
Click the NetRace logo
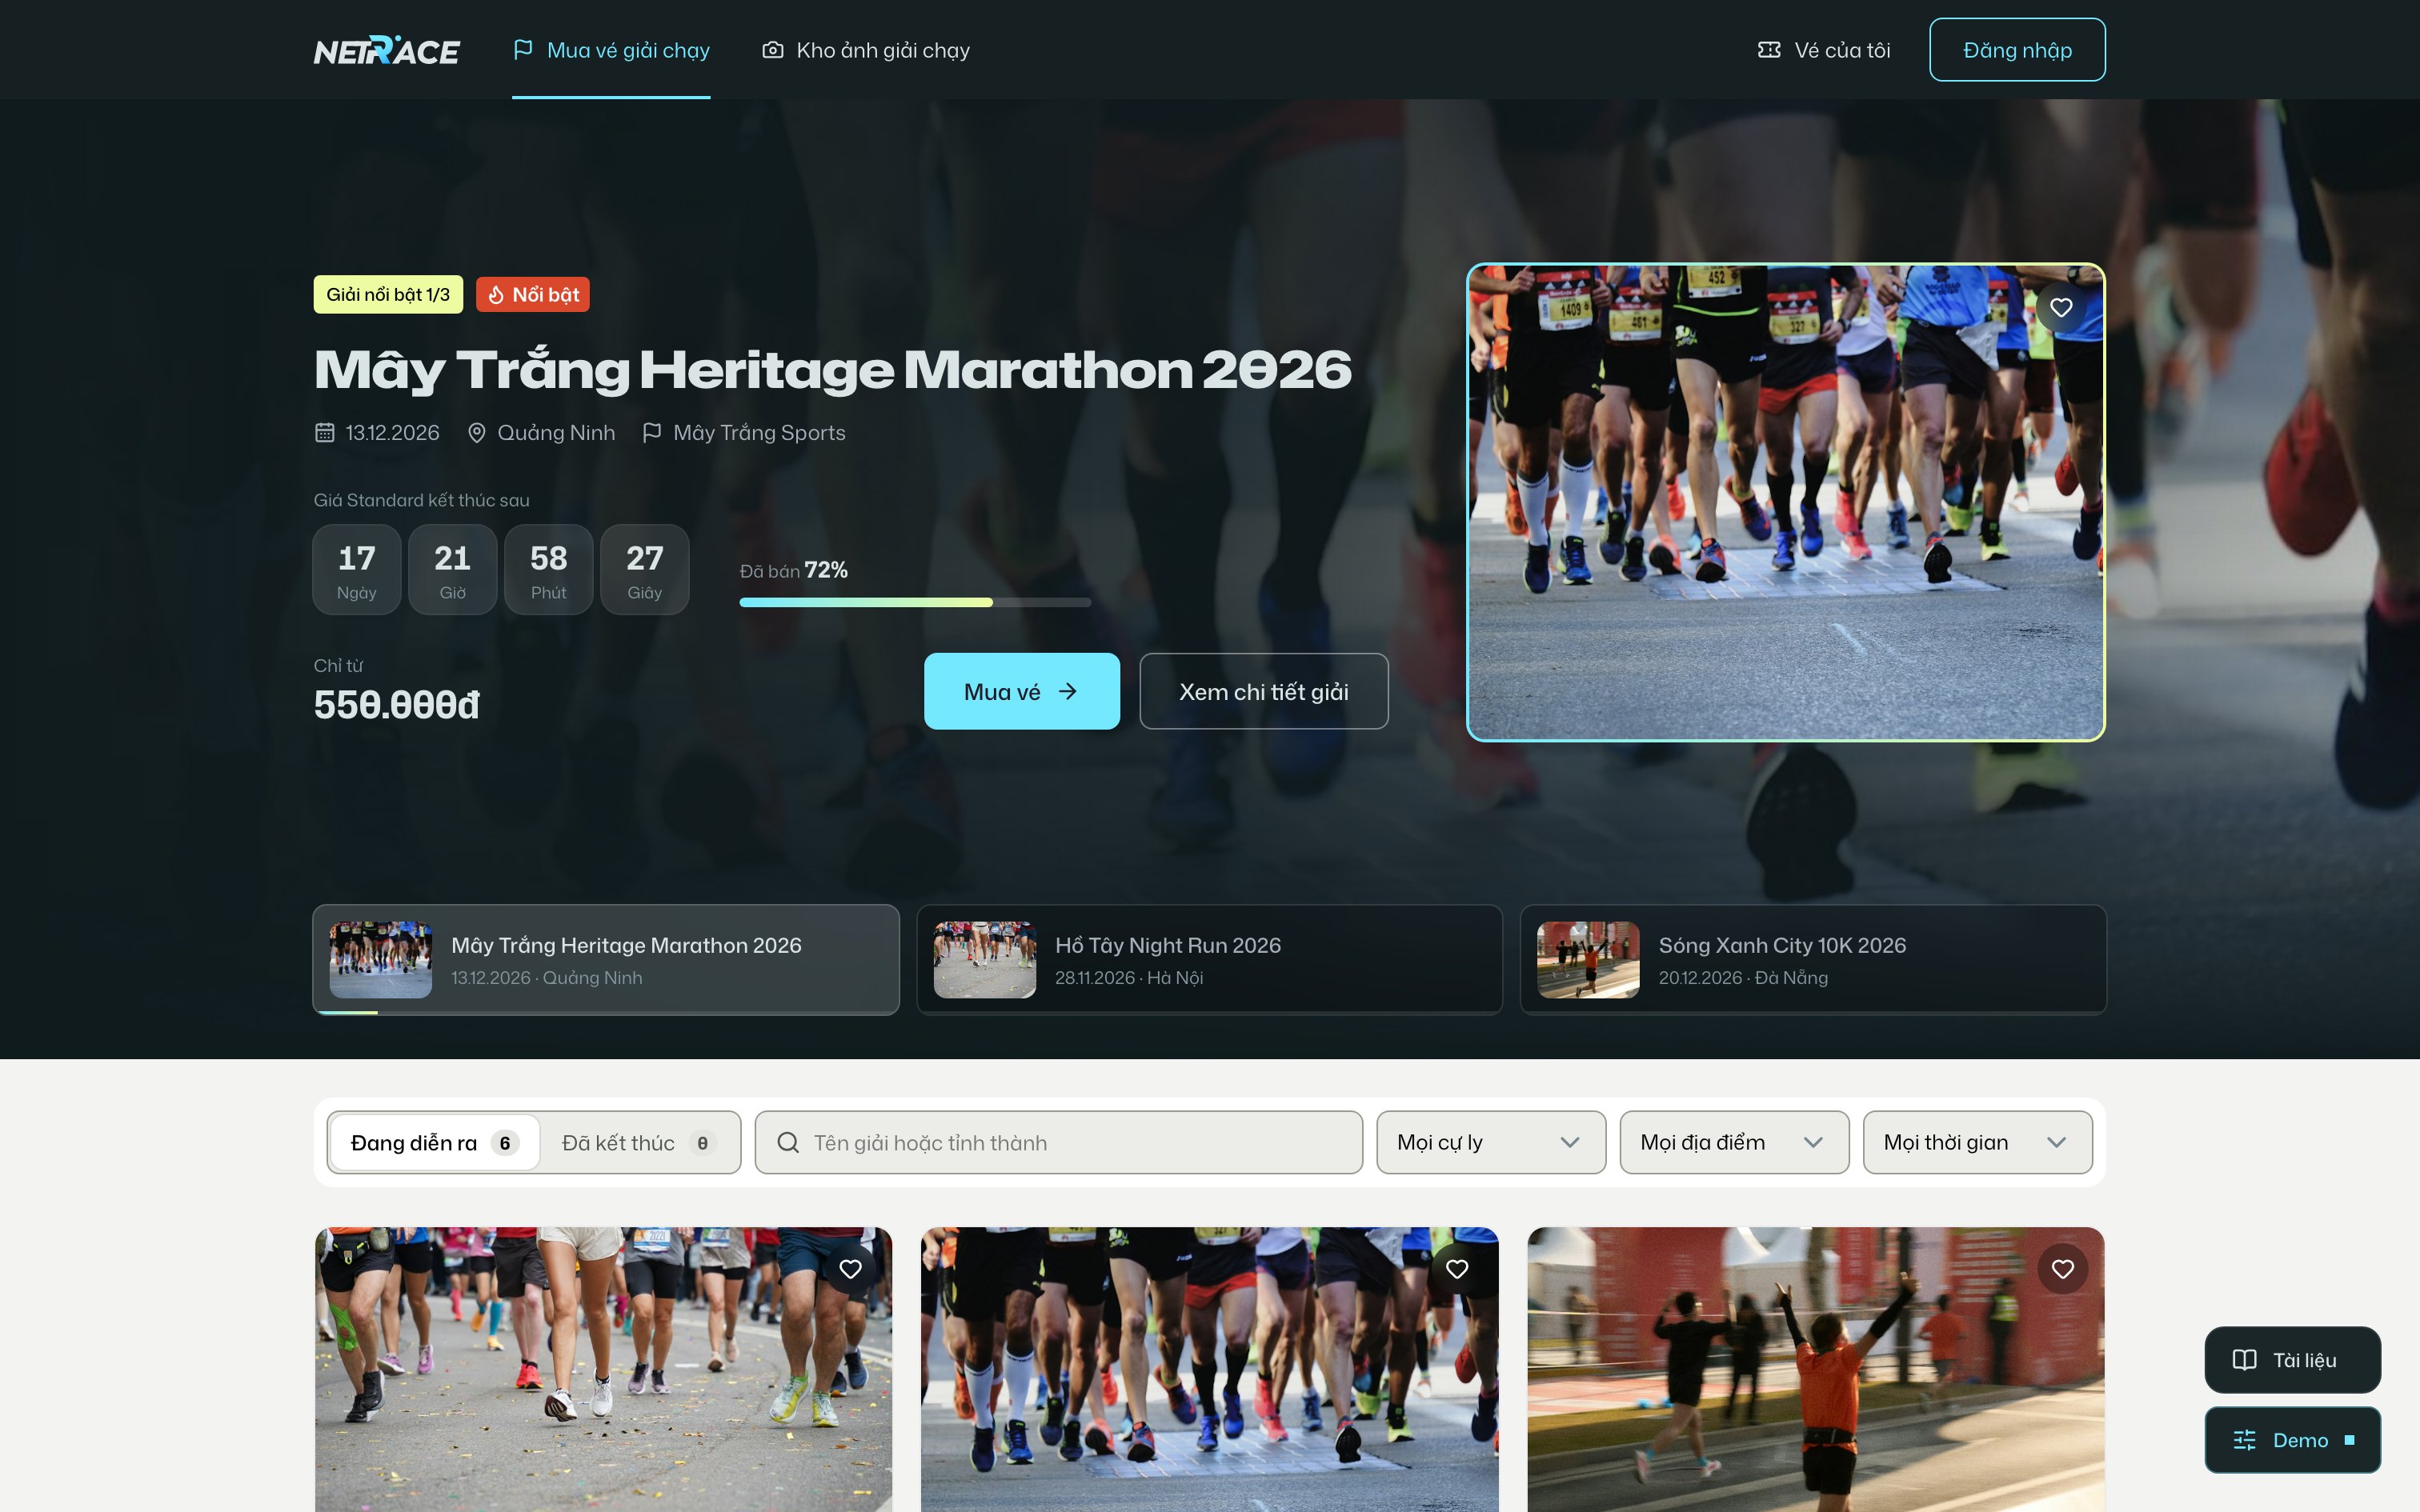(x=387, y=50)
